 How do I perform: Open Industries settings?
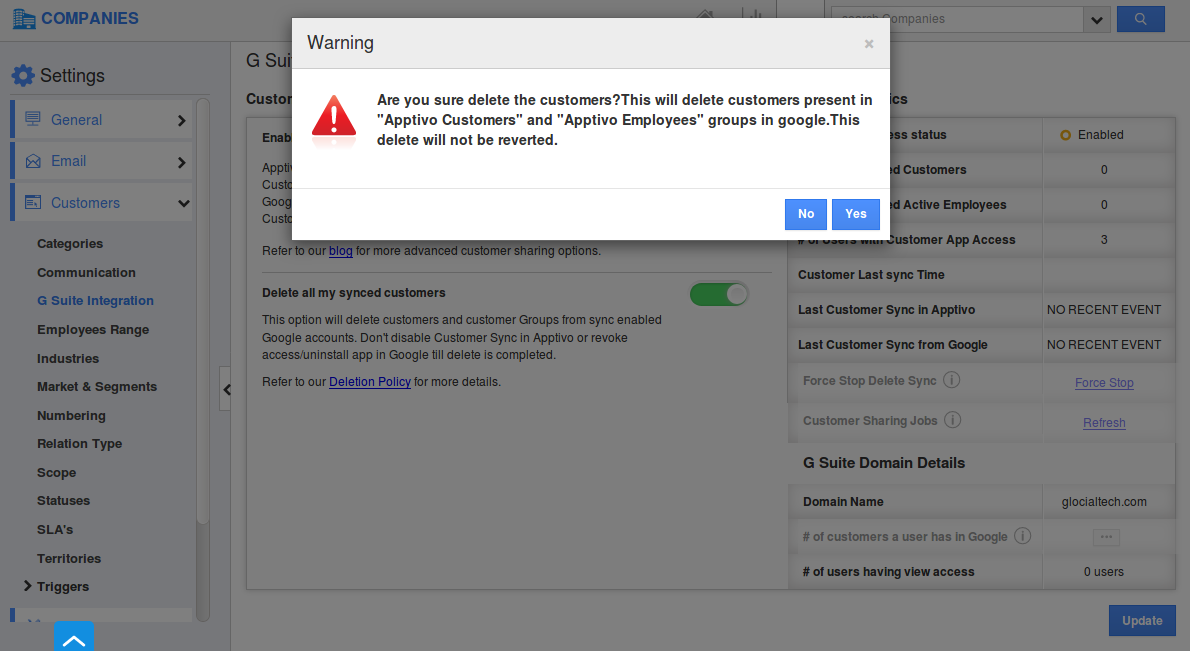coord(68,358)
